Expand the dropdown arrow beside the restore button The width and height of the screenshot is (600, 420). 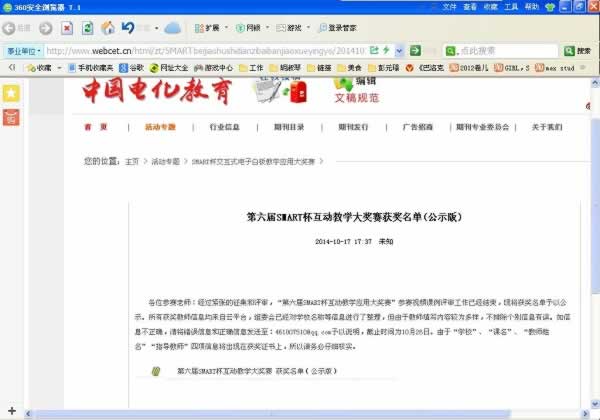click(x=156, y=28)
